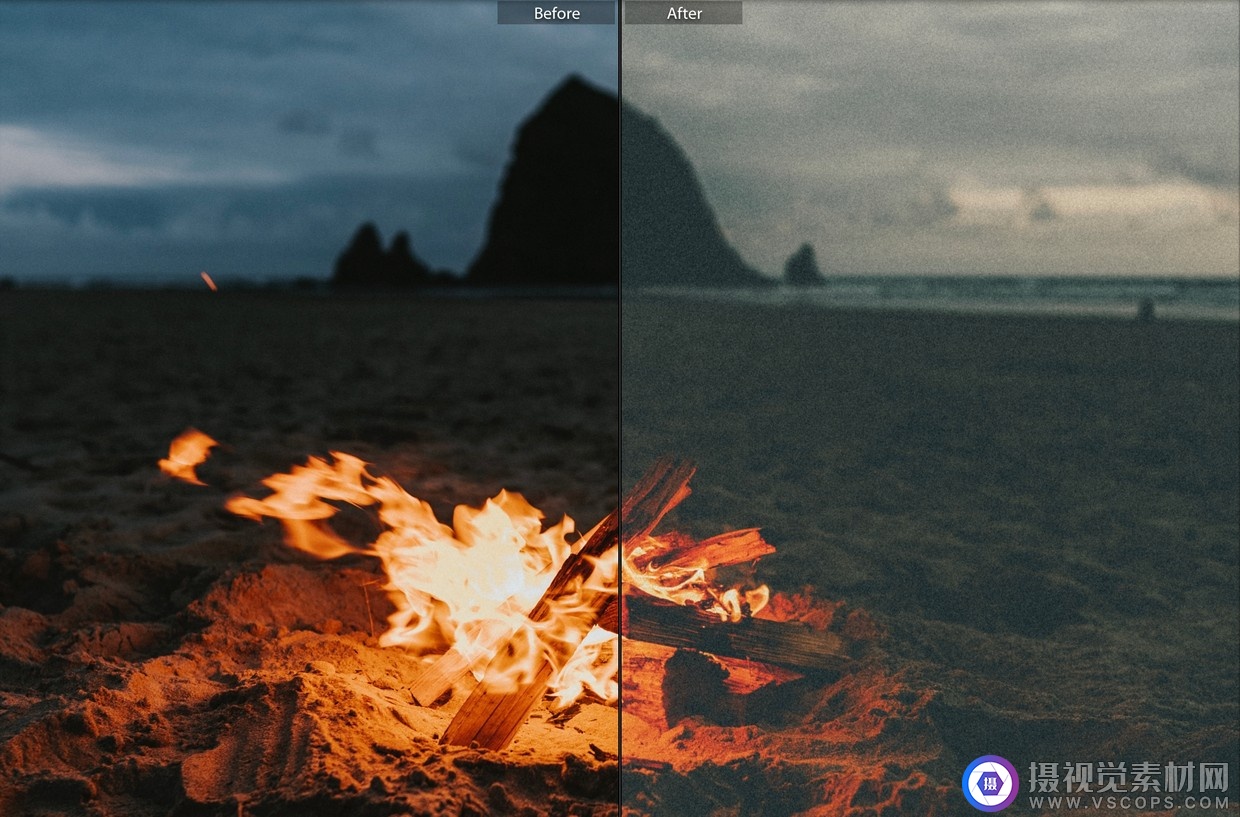This screenshot has height=817, width=1240.
Task: Click the small detached flame at left
Action: click(187, 454)
